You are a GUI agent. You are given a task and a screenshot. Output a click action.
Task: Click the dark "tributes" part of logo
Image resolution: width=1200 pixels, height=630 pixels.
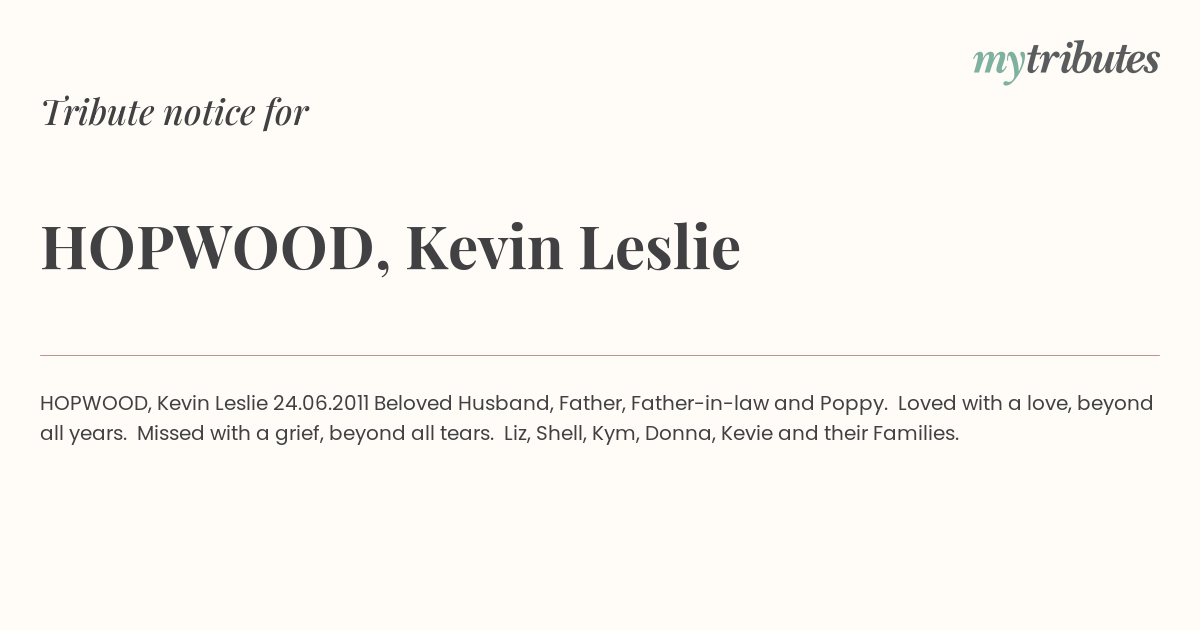[x=1092, y=59]
